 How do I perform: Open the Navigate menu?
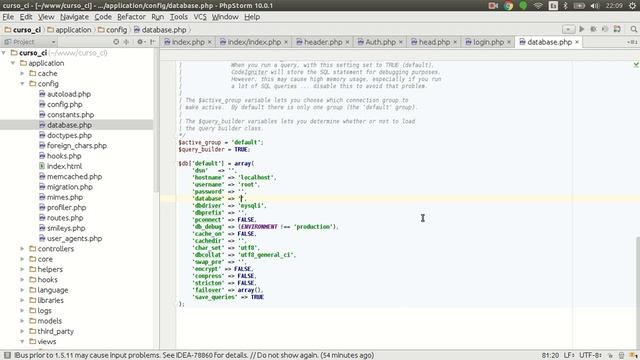pyautogui.click(x=74, y=17)
